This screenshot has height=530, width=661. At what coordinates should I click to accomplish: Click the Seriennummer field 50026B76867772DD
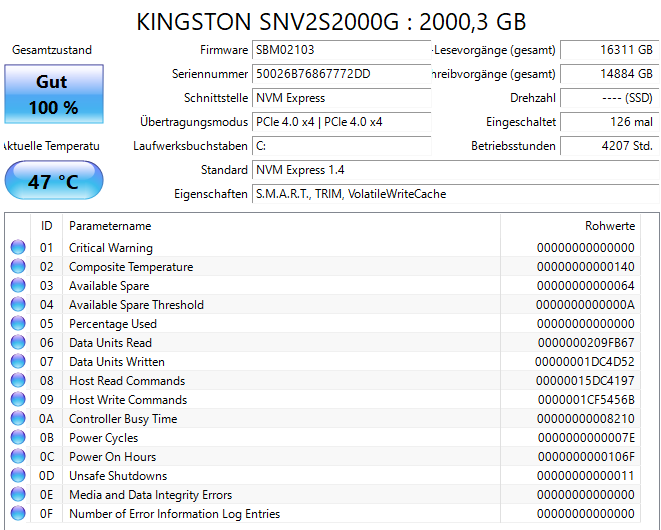point(341,74)
